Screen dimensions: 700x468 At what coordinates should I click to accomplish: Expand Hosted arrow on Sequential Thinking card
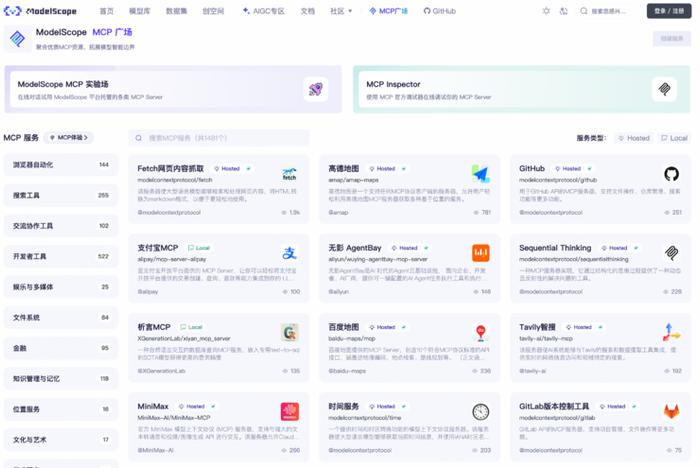point(636,248)
